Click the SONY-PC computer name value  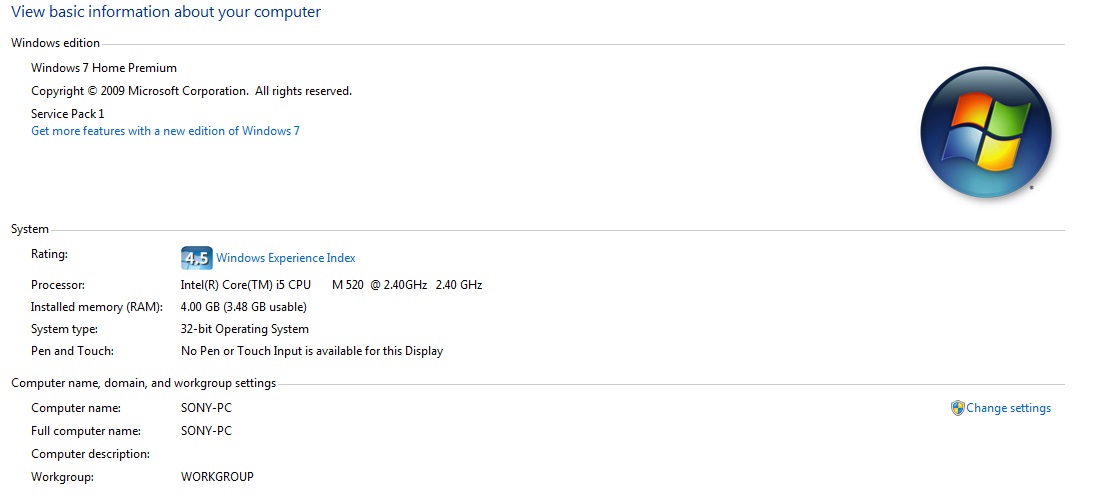coord(206,408)
